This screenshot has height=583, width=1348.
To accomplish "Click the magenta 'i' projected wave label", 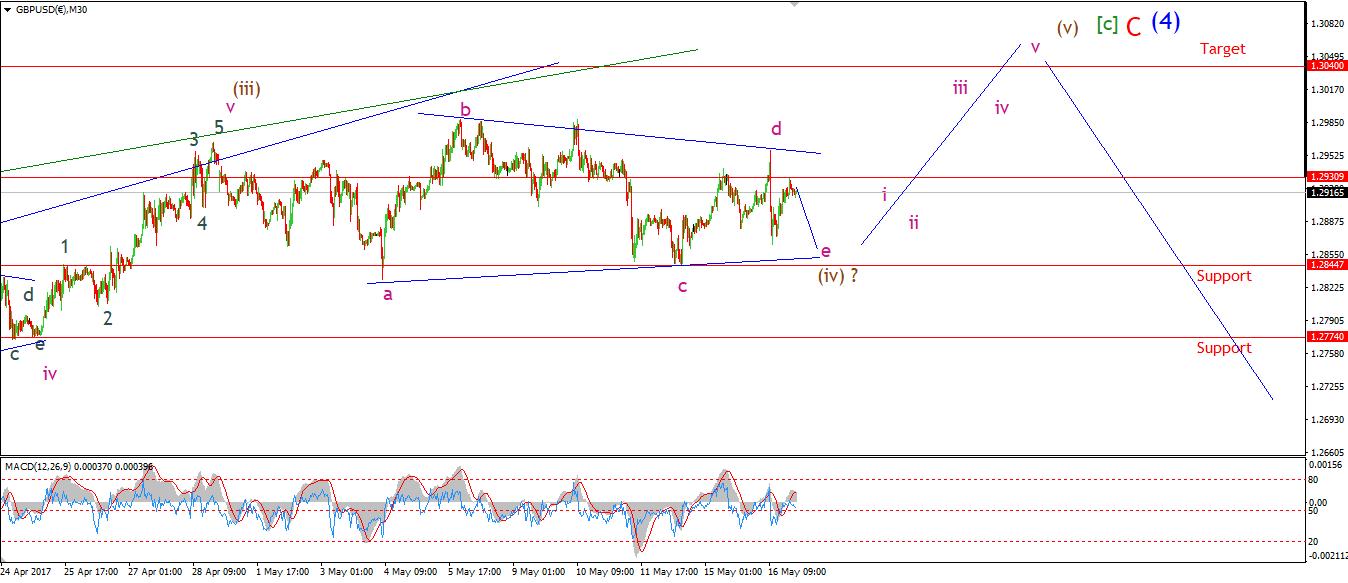I will point(884,194).
